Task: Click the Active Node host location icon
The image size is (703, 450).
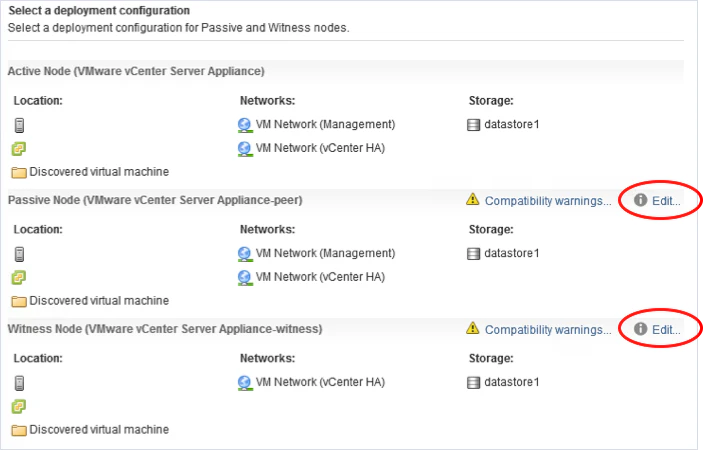Action: pyautogui.click(x=19, y=125)
